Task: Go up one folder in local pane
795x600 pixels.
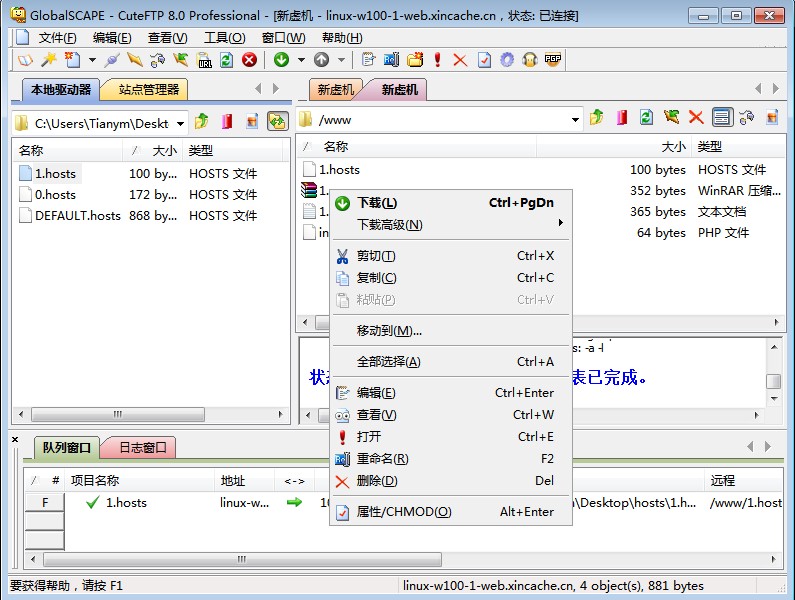Action: coord(202,121)
